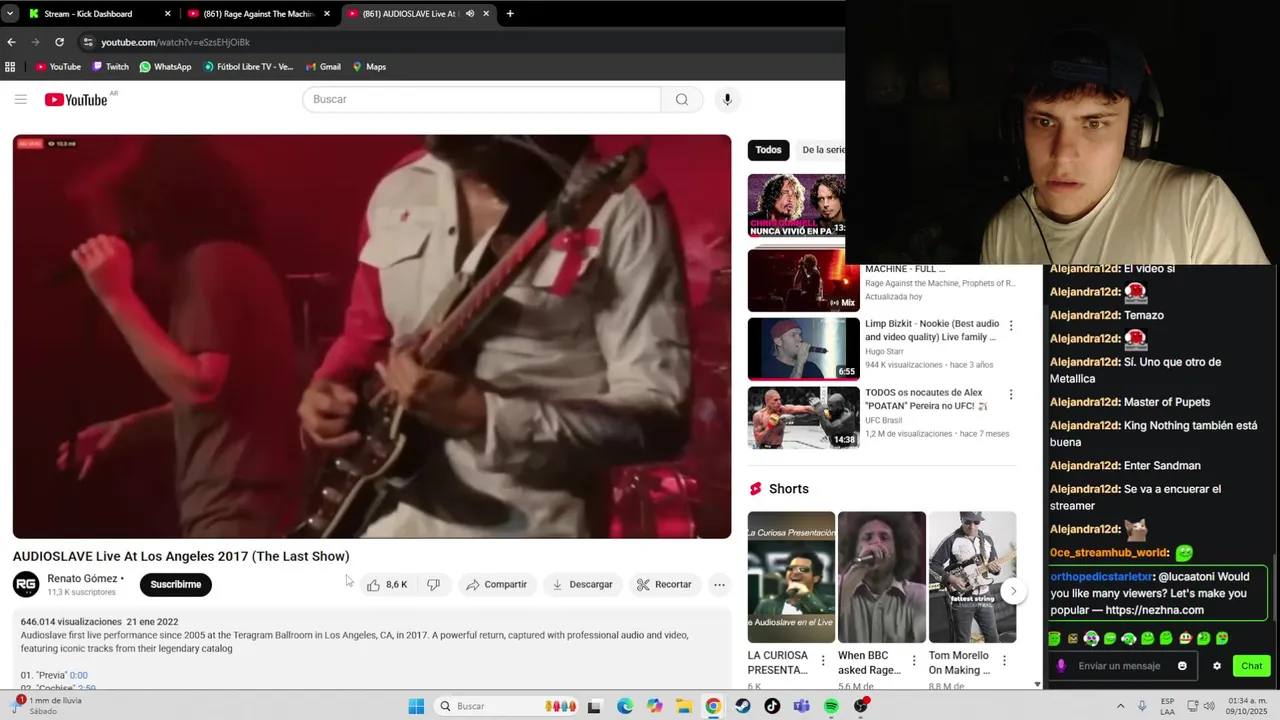Click the Windows taskbar search box

[x=507, y=706]
